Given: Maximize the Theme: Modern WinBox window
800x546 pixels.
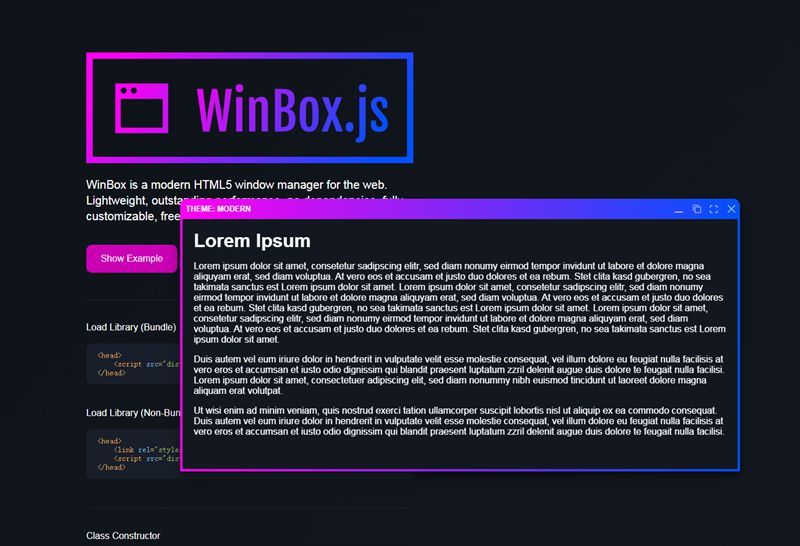Looking at the screenshot, I should coord(697,209).
